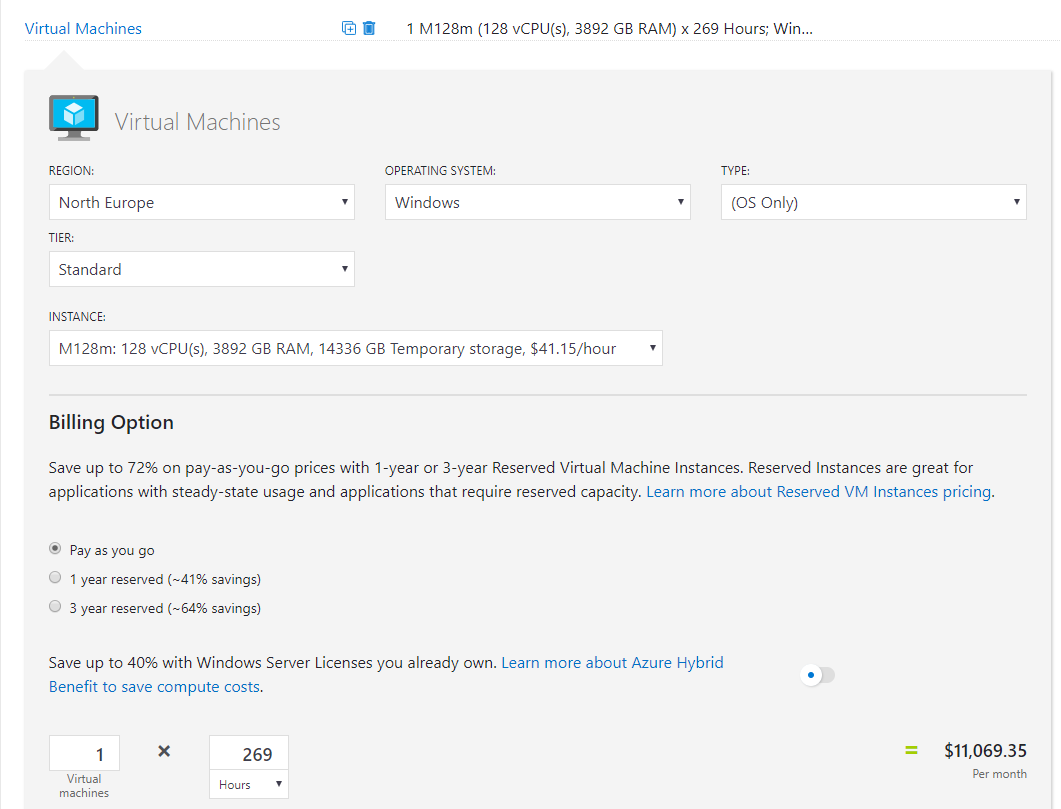The width and height of the screenshot is (1061, 809).
Task: Change the Hours unit dropdown
Action: click(x=248, y=785)
